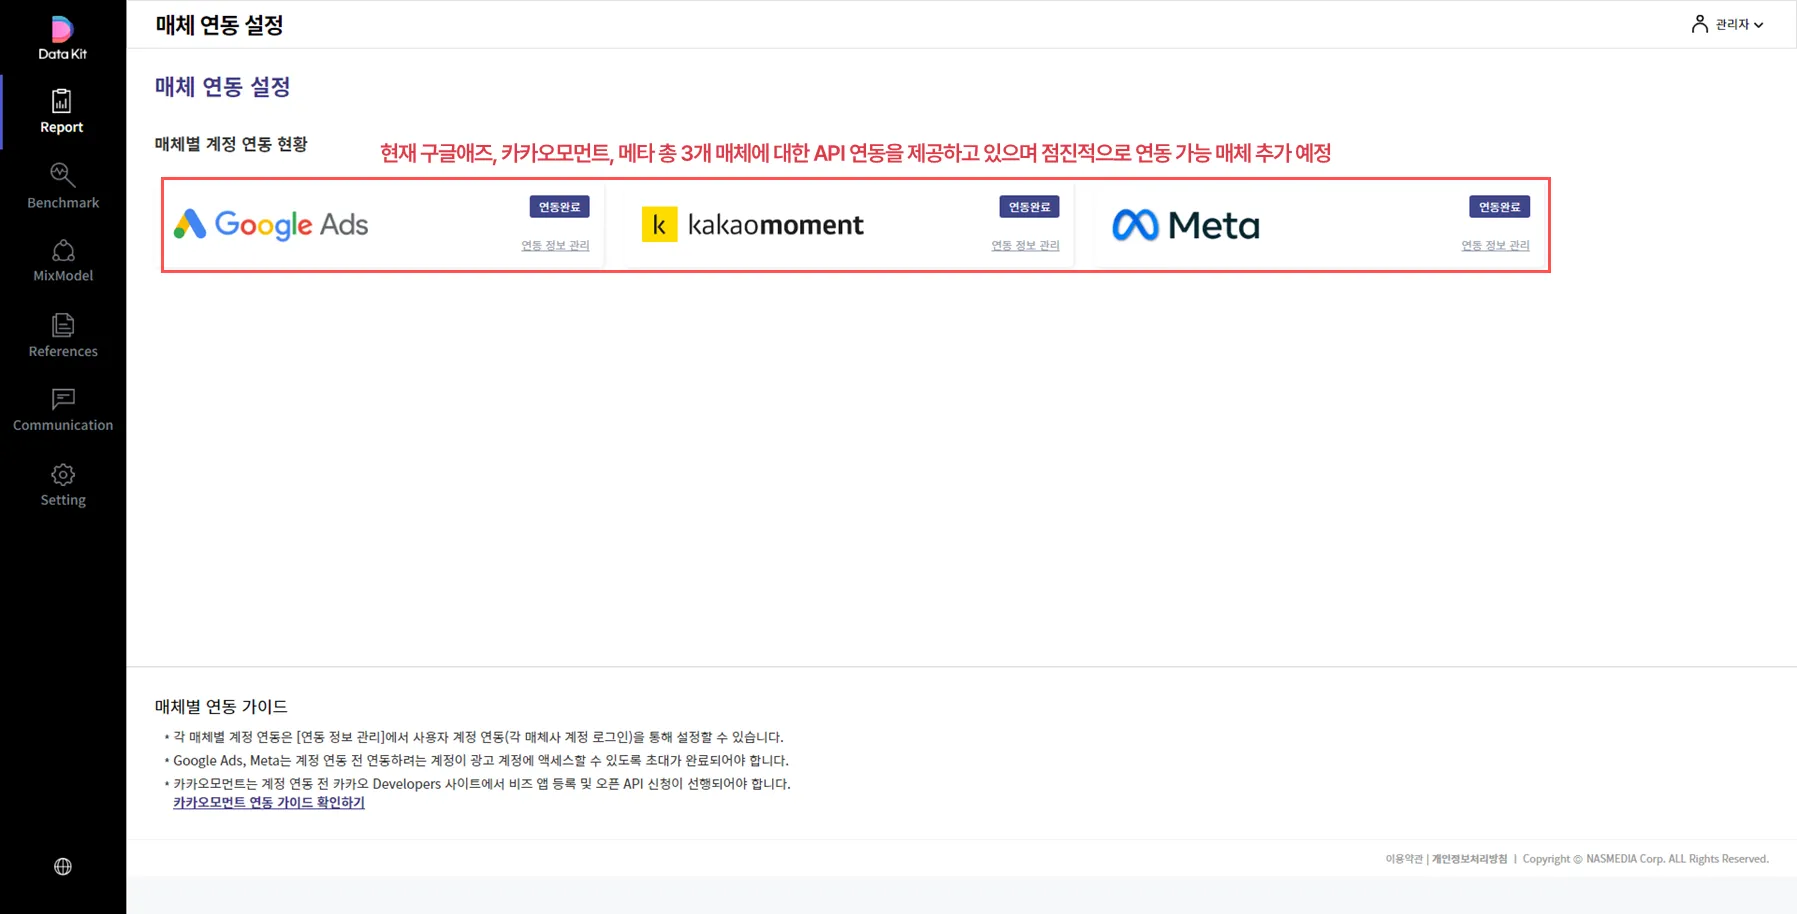Viewport: 1797px width, 914px height.
Task: Select the References menu label
Action: [63, 351]
